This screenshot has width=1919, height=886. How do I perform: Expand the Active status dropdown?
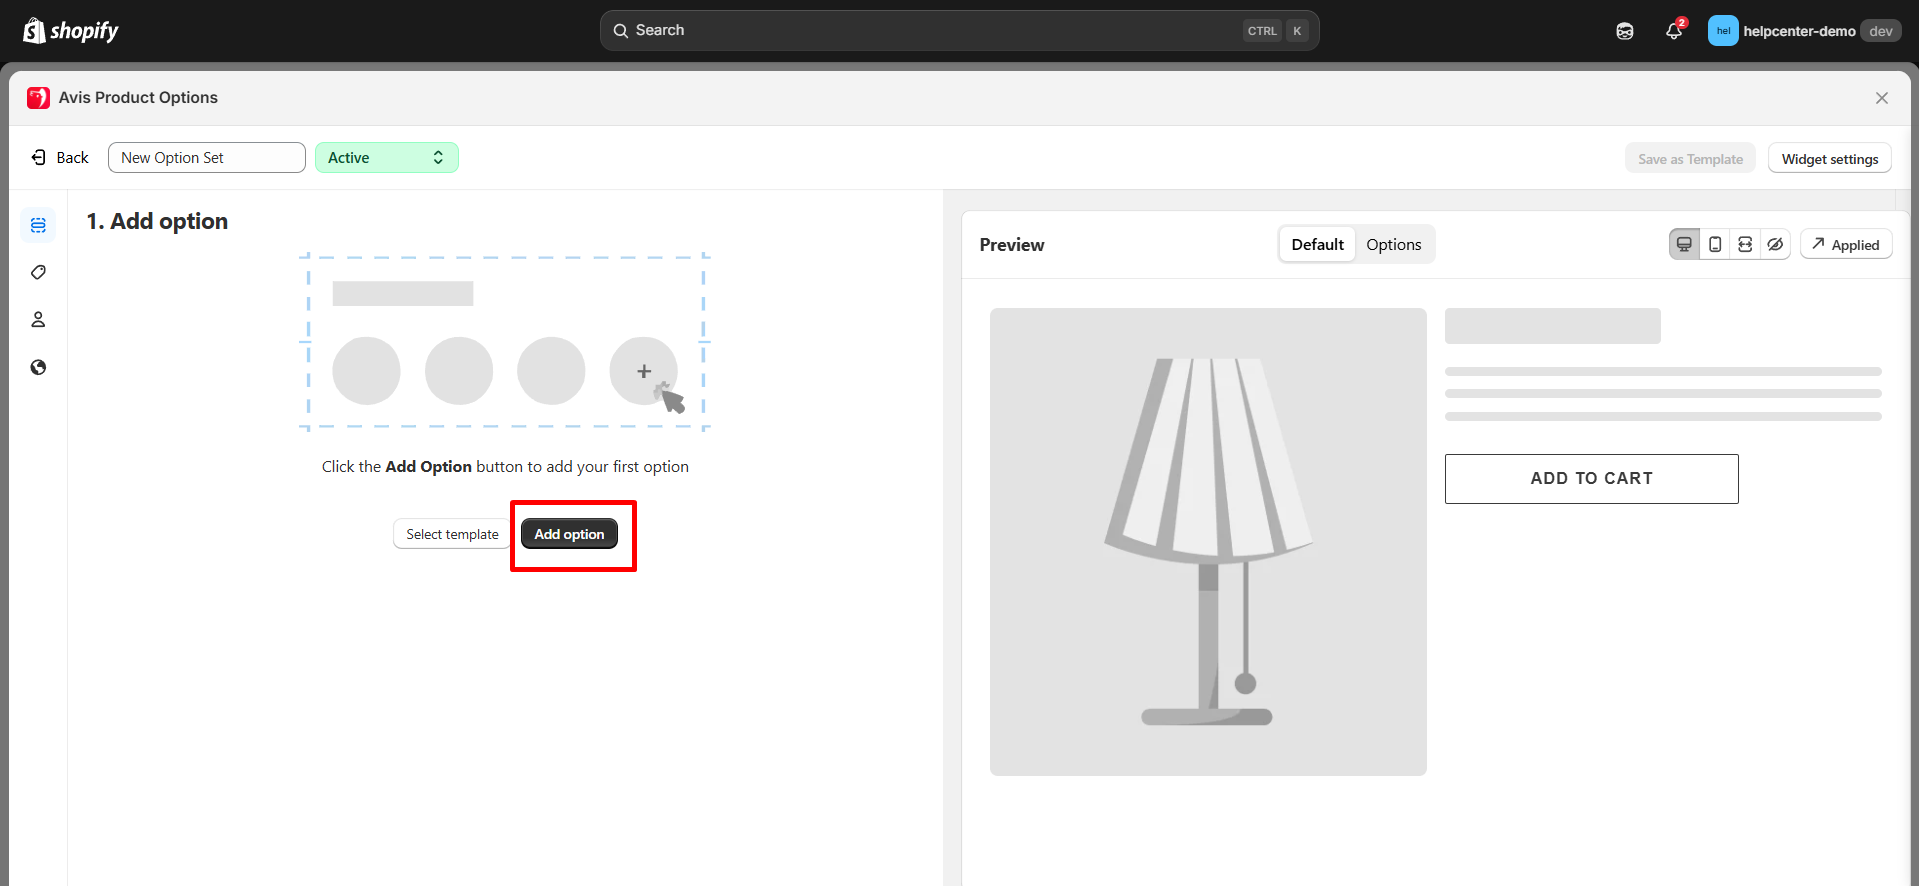(x=386, y=158)
